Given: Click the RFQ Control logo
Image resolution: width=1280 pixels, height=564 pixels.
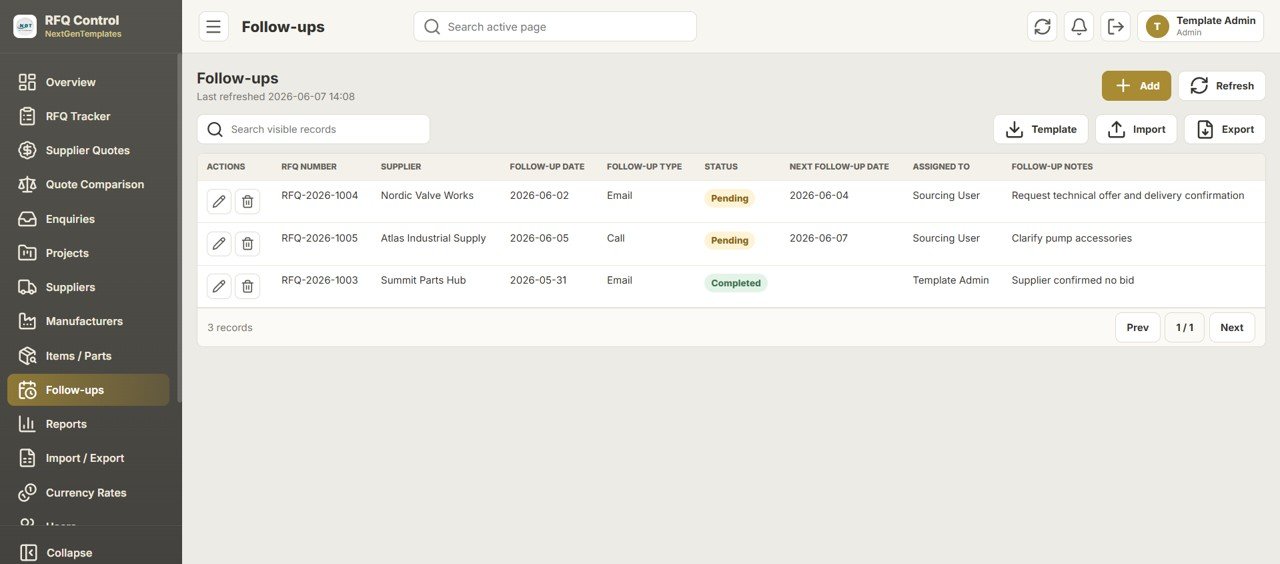Looking at the screenshot, I should tap(25, 26).
